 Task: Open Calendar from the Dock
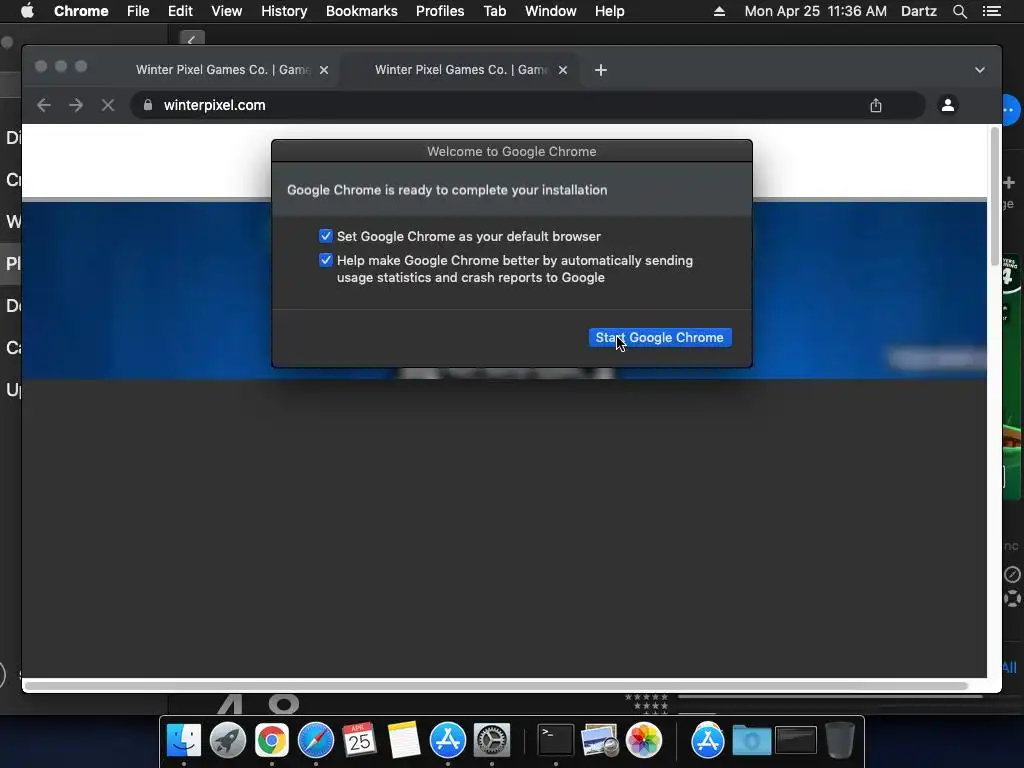point(359,741)
